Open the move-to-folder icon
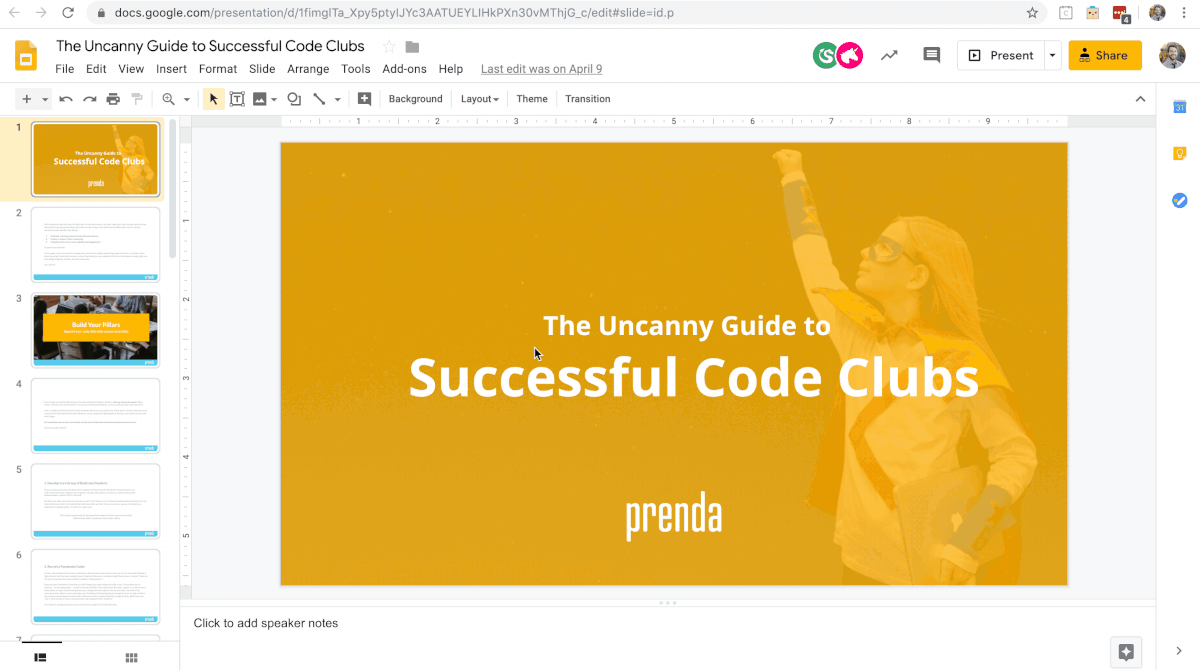The height and width of the screenshot is (670, 1200). (x=412, y=47)
